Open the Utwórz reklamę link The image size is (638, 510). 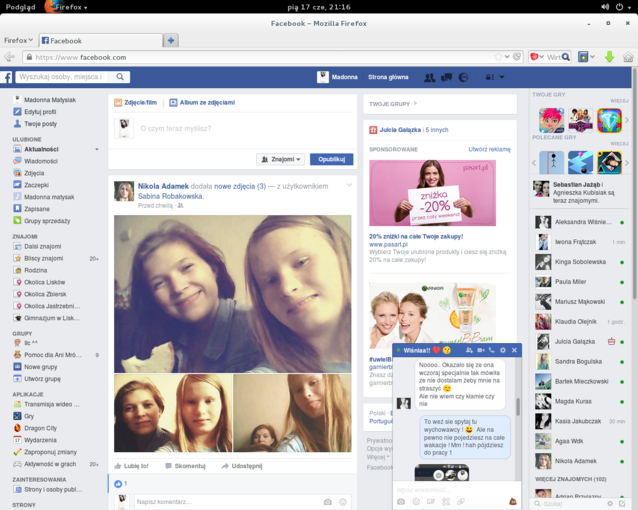pyautogui.click(x=489, y=149)
